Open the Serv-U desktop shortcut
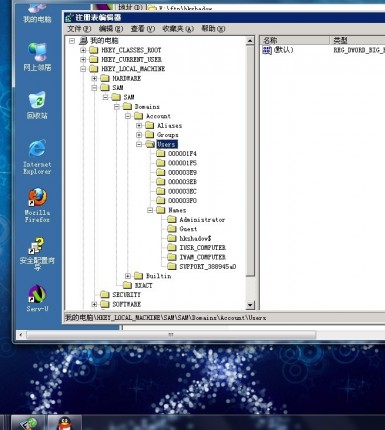Screen dimensions: 385x430 [37, 298]
